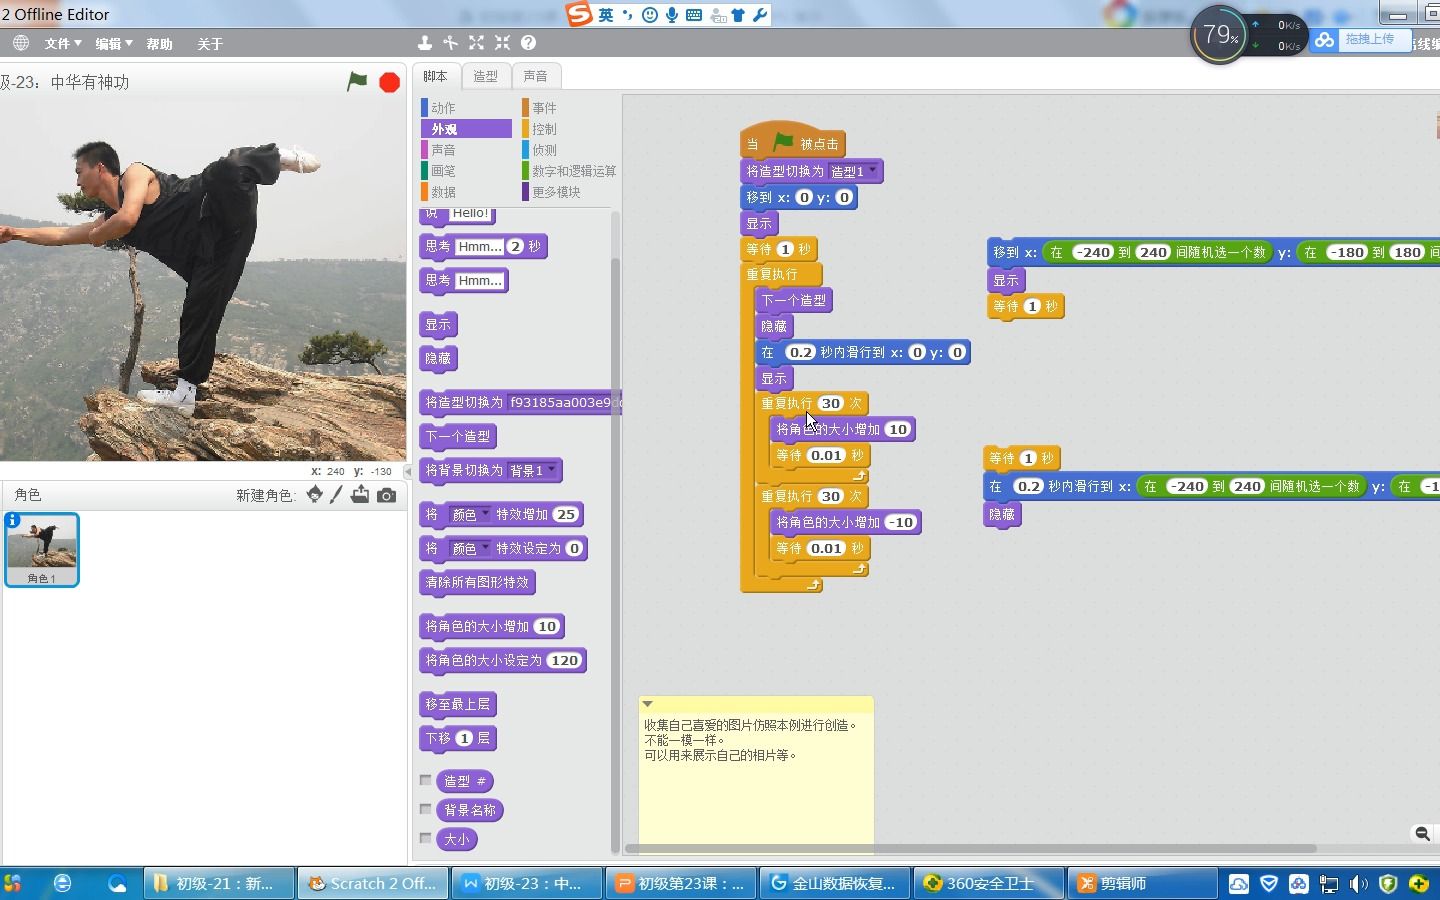Open the 帮助 menu

tap(160, 44)
